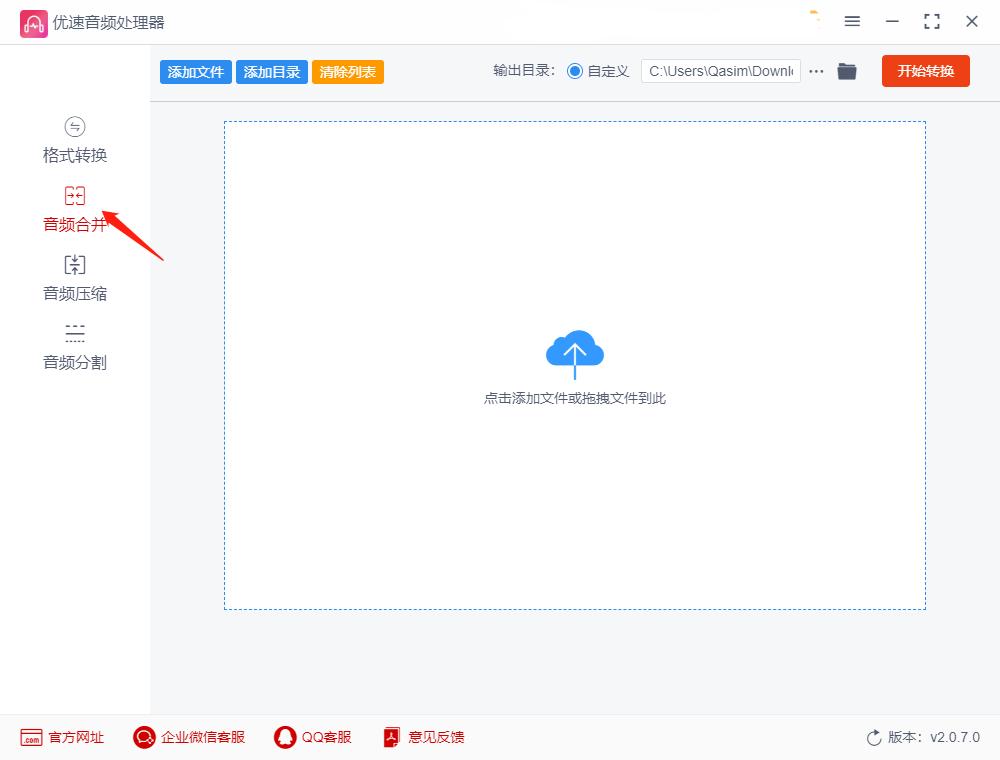Click the 意见反馈 document icon
The image size is (1000, 760).
(x=392, y=738)
